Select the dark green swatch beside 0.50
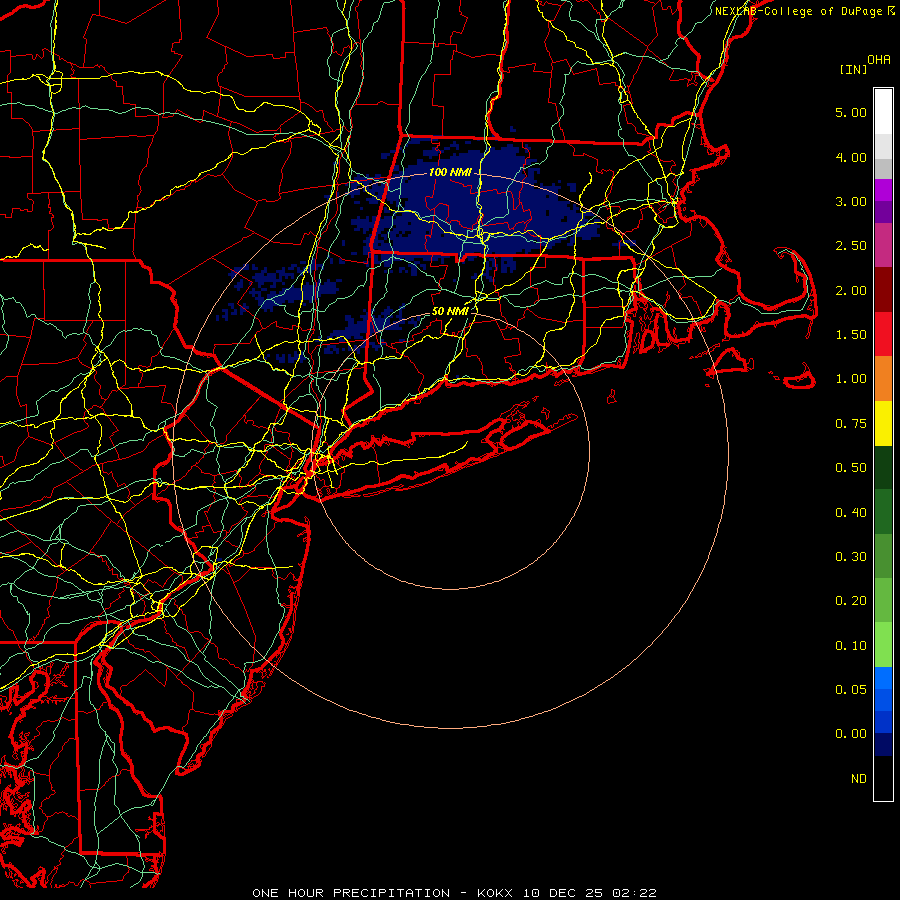The width and height of the screenshot is (900, 900). click(883, 467)
